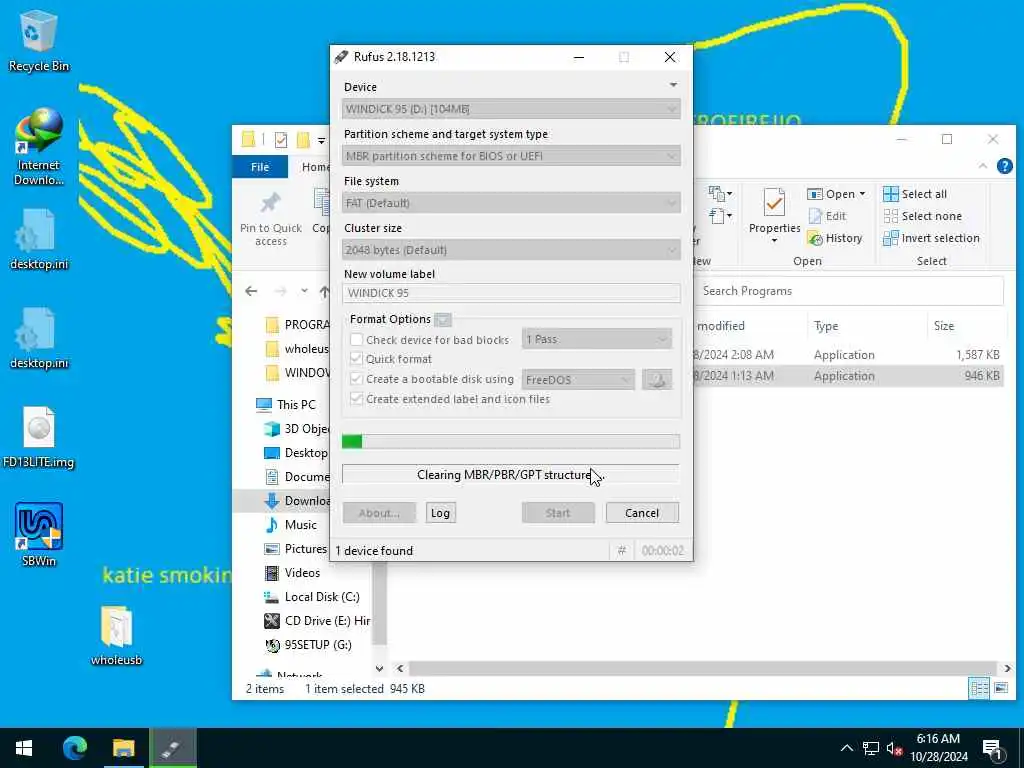Click Explorer back navigation arrow

pos(251,291)
